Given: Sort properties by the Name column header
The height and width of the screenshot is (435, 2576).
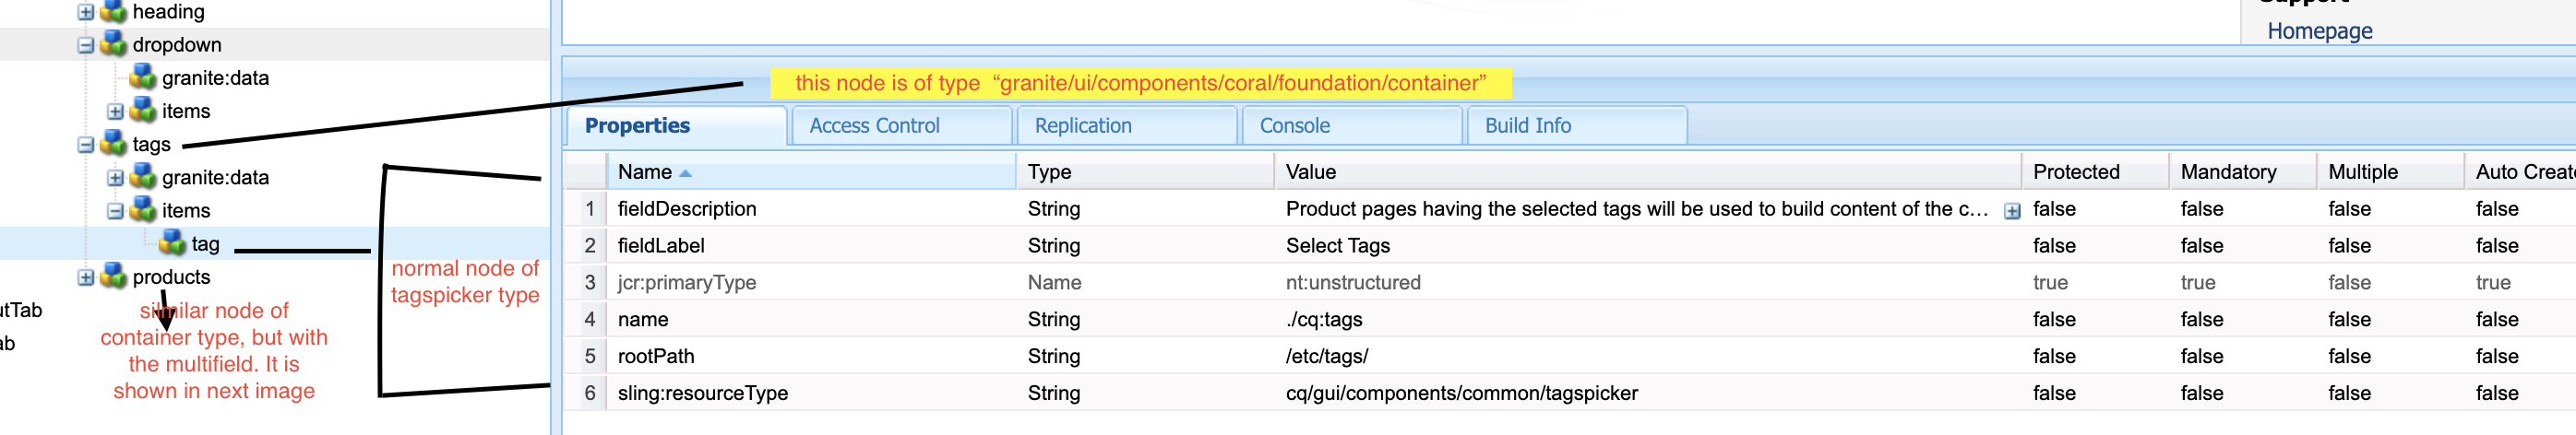Looking at the screenshot, I should pyautogui.click(x=645, y=172).
